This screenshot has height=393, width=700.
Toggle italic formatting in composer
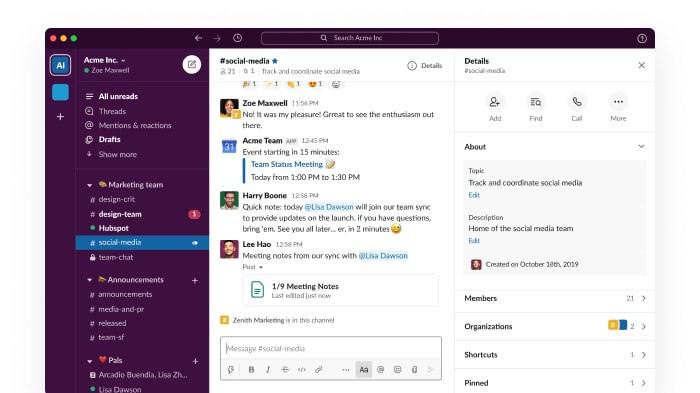[268, 369]
